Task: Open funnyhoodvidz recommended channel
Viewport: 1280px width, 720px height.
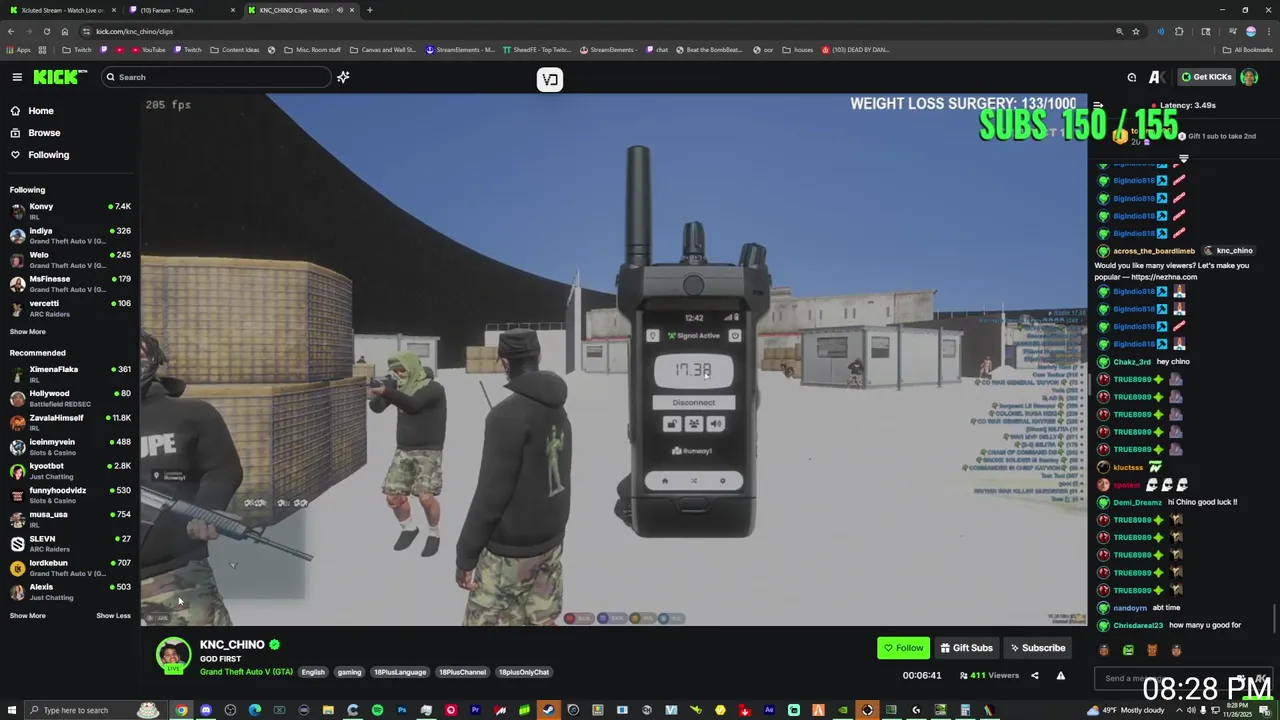Action: point(70,495)
